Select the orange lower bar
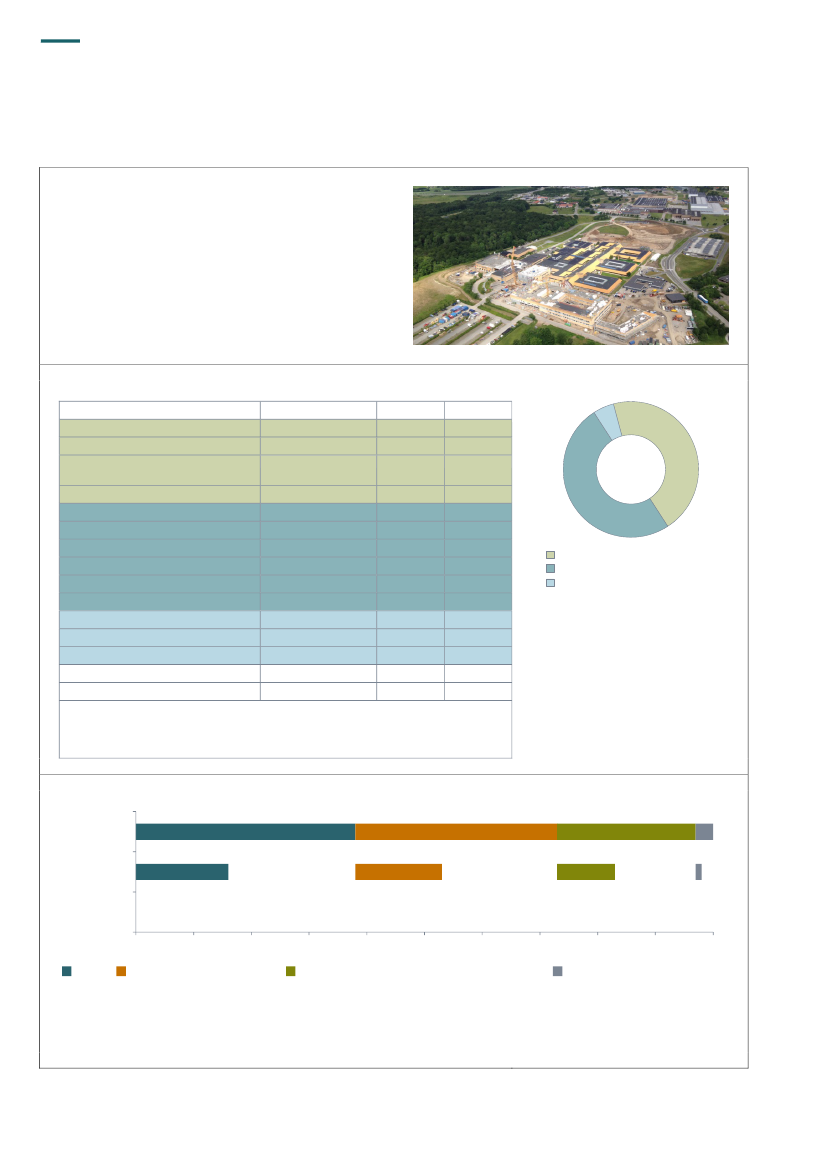Image resolution: width=827 pixels, height=1169 pixels. point(398,872)
